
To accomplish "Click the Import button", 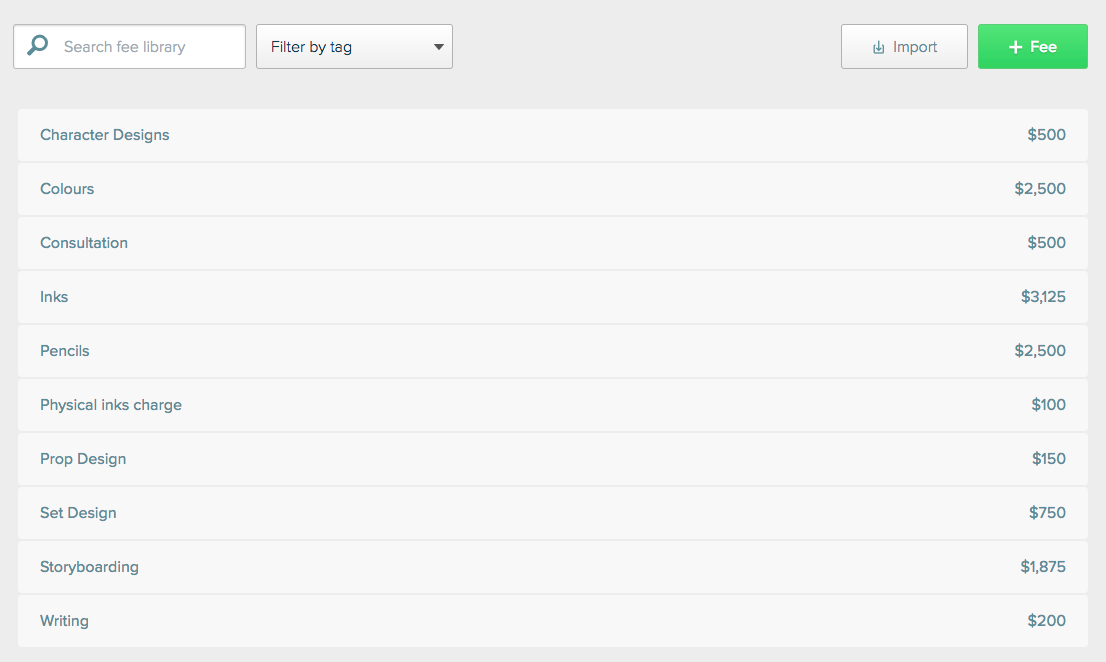I will (x=904, y=47).
